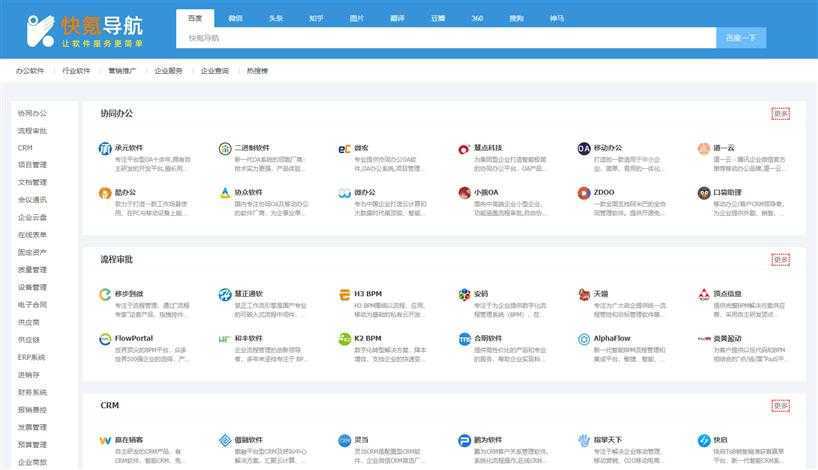Click 更多 in CRM section
This screenshot has height=470, width=818.
pos(780,405)
